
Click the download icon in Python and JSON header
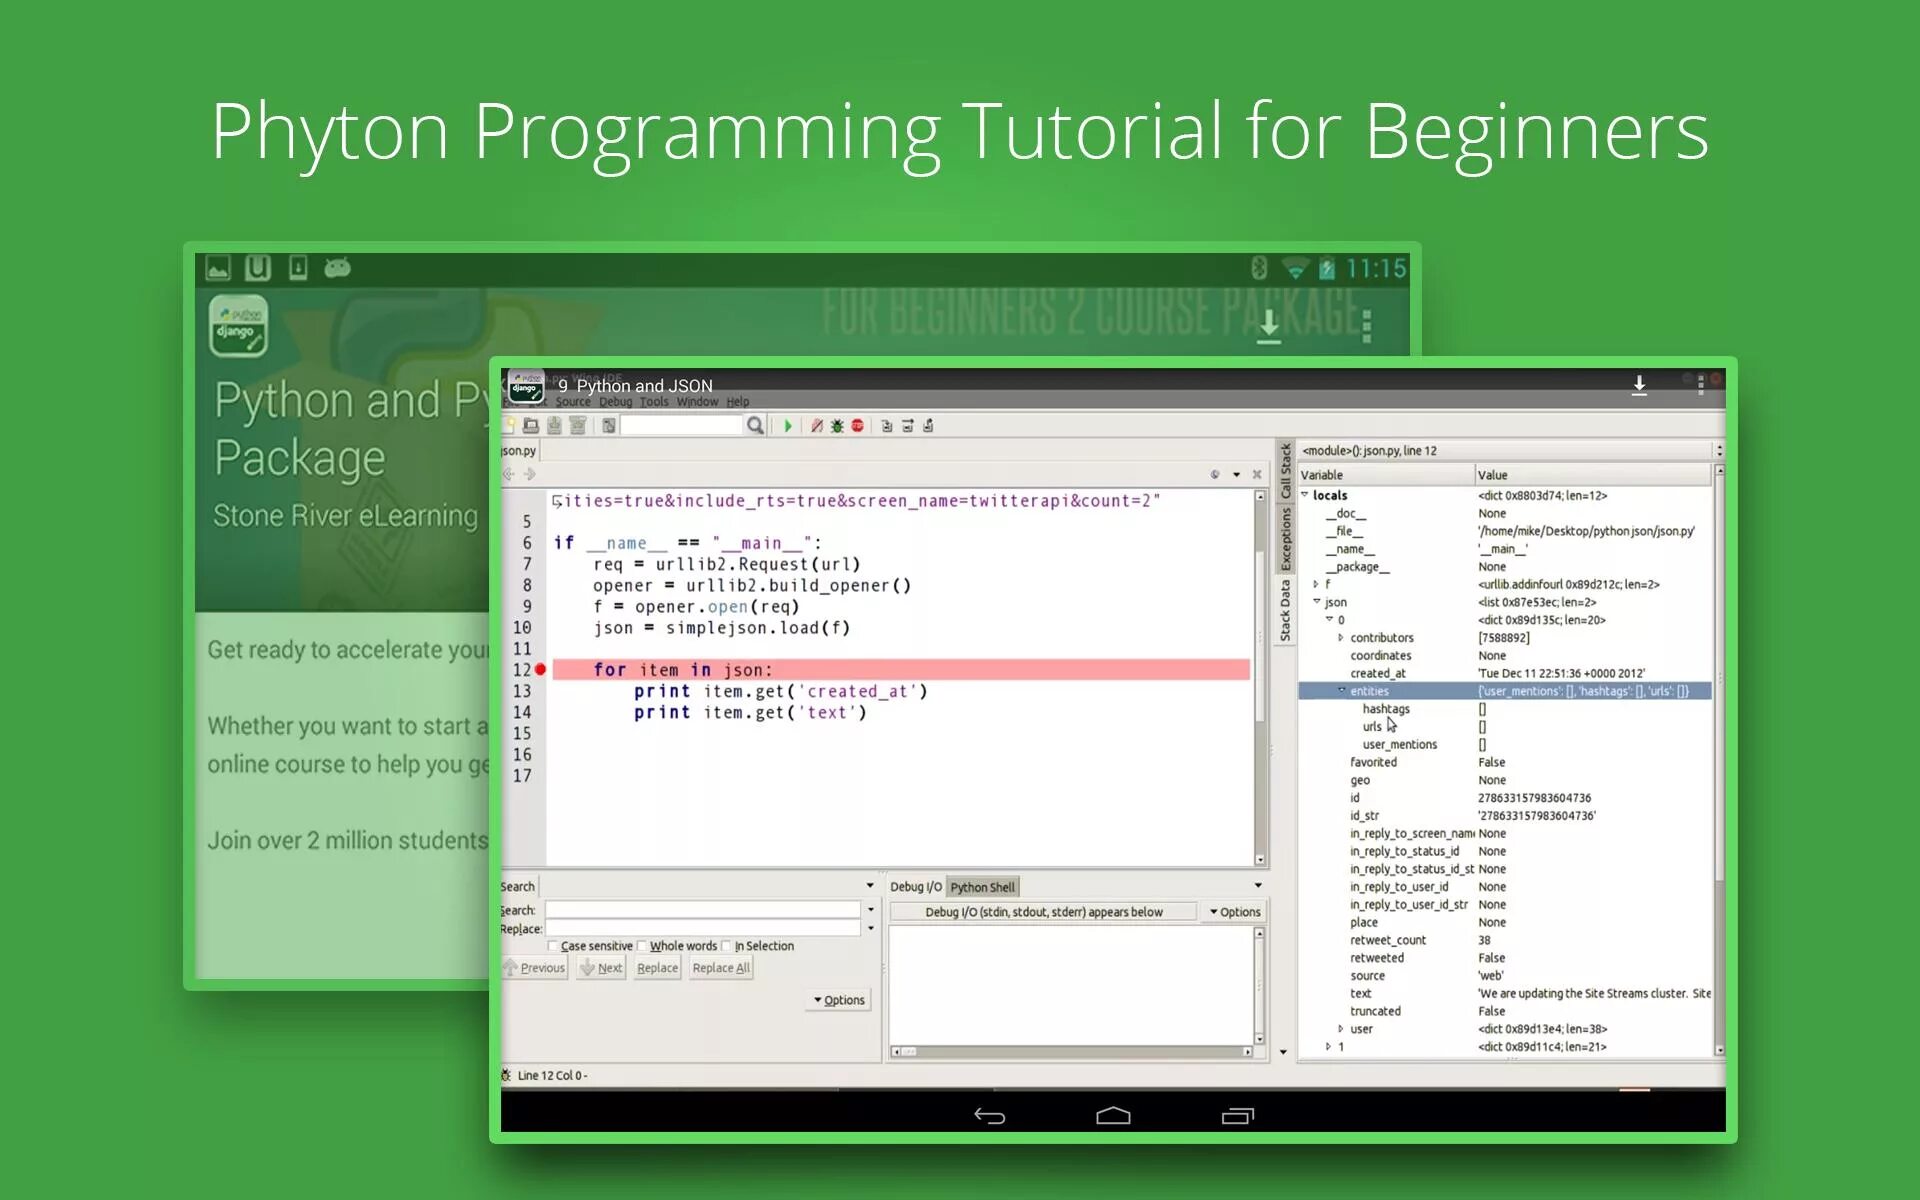1639,386
